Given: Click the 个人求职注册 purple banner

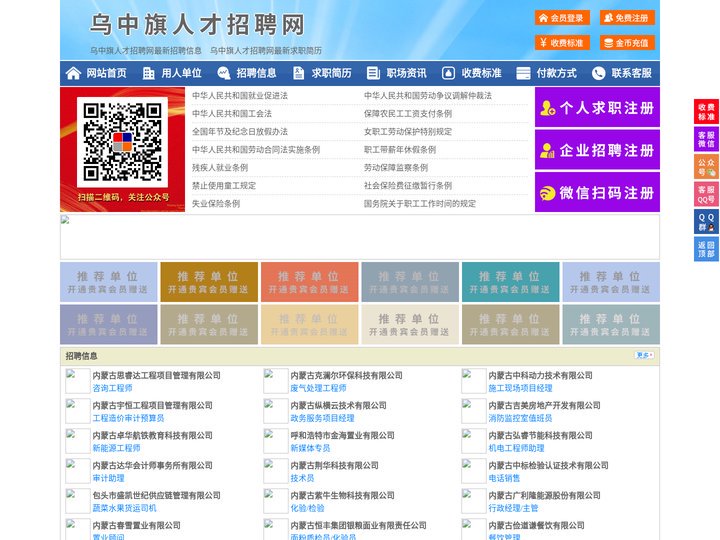Looking at the screenshot, I should tap(597, 107).
